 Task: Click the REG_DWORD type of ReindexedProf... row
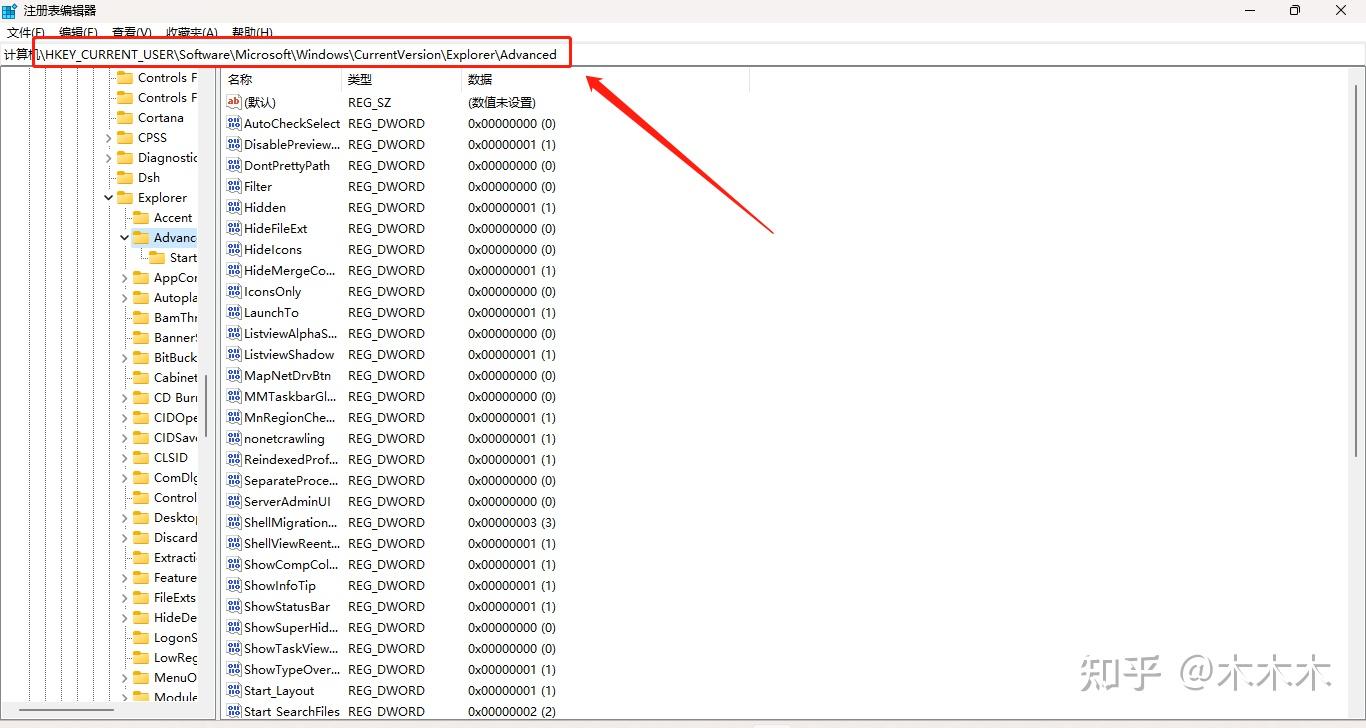(x=386, y=459)
